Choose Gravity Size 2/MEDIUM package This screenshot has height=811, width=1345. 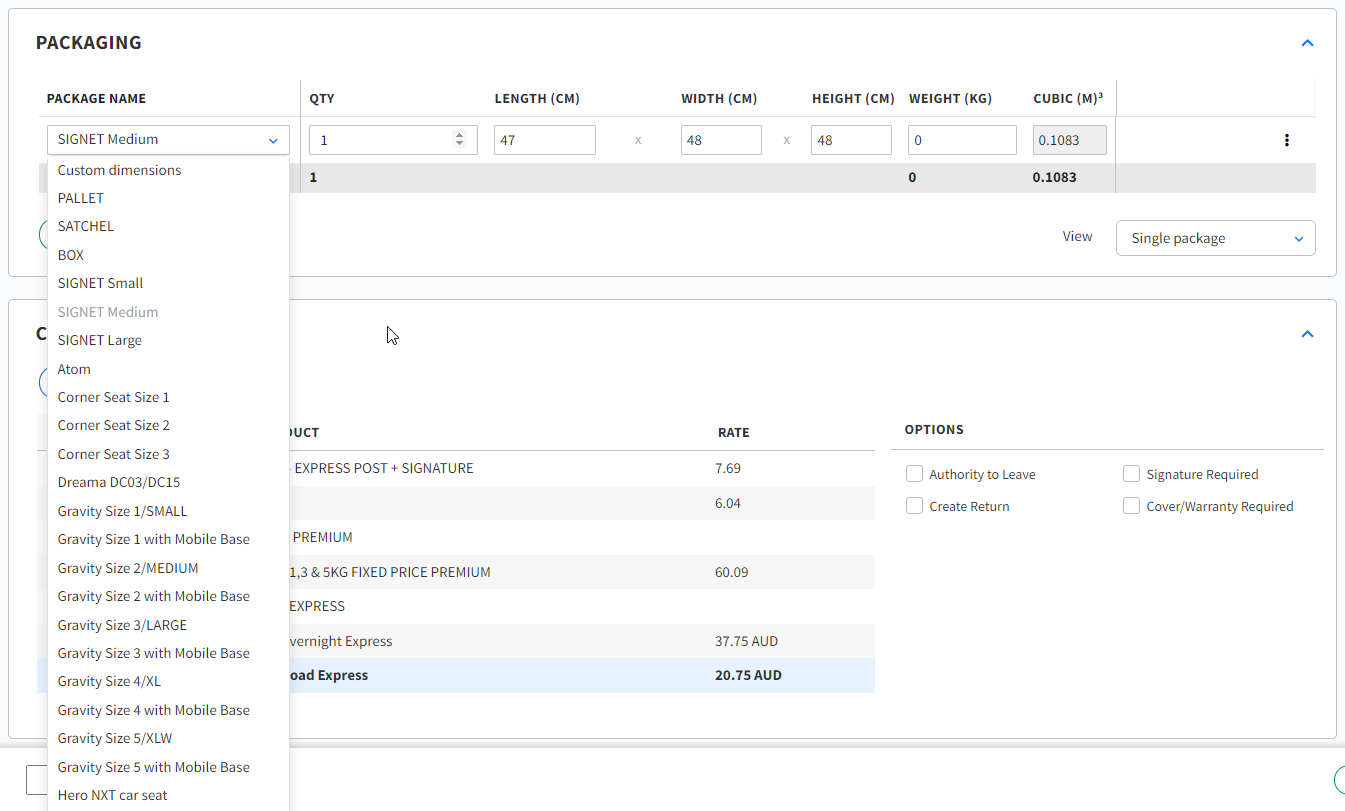coord(168,568)
